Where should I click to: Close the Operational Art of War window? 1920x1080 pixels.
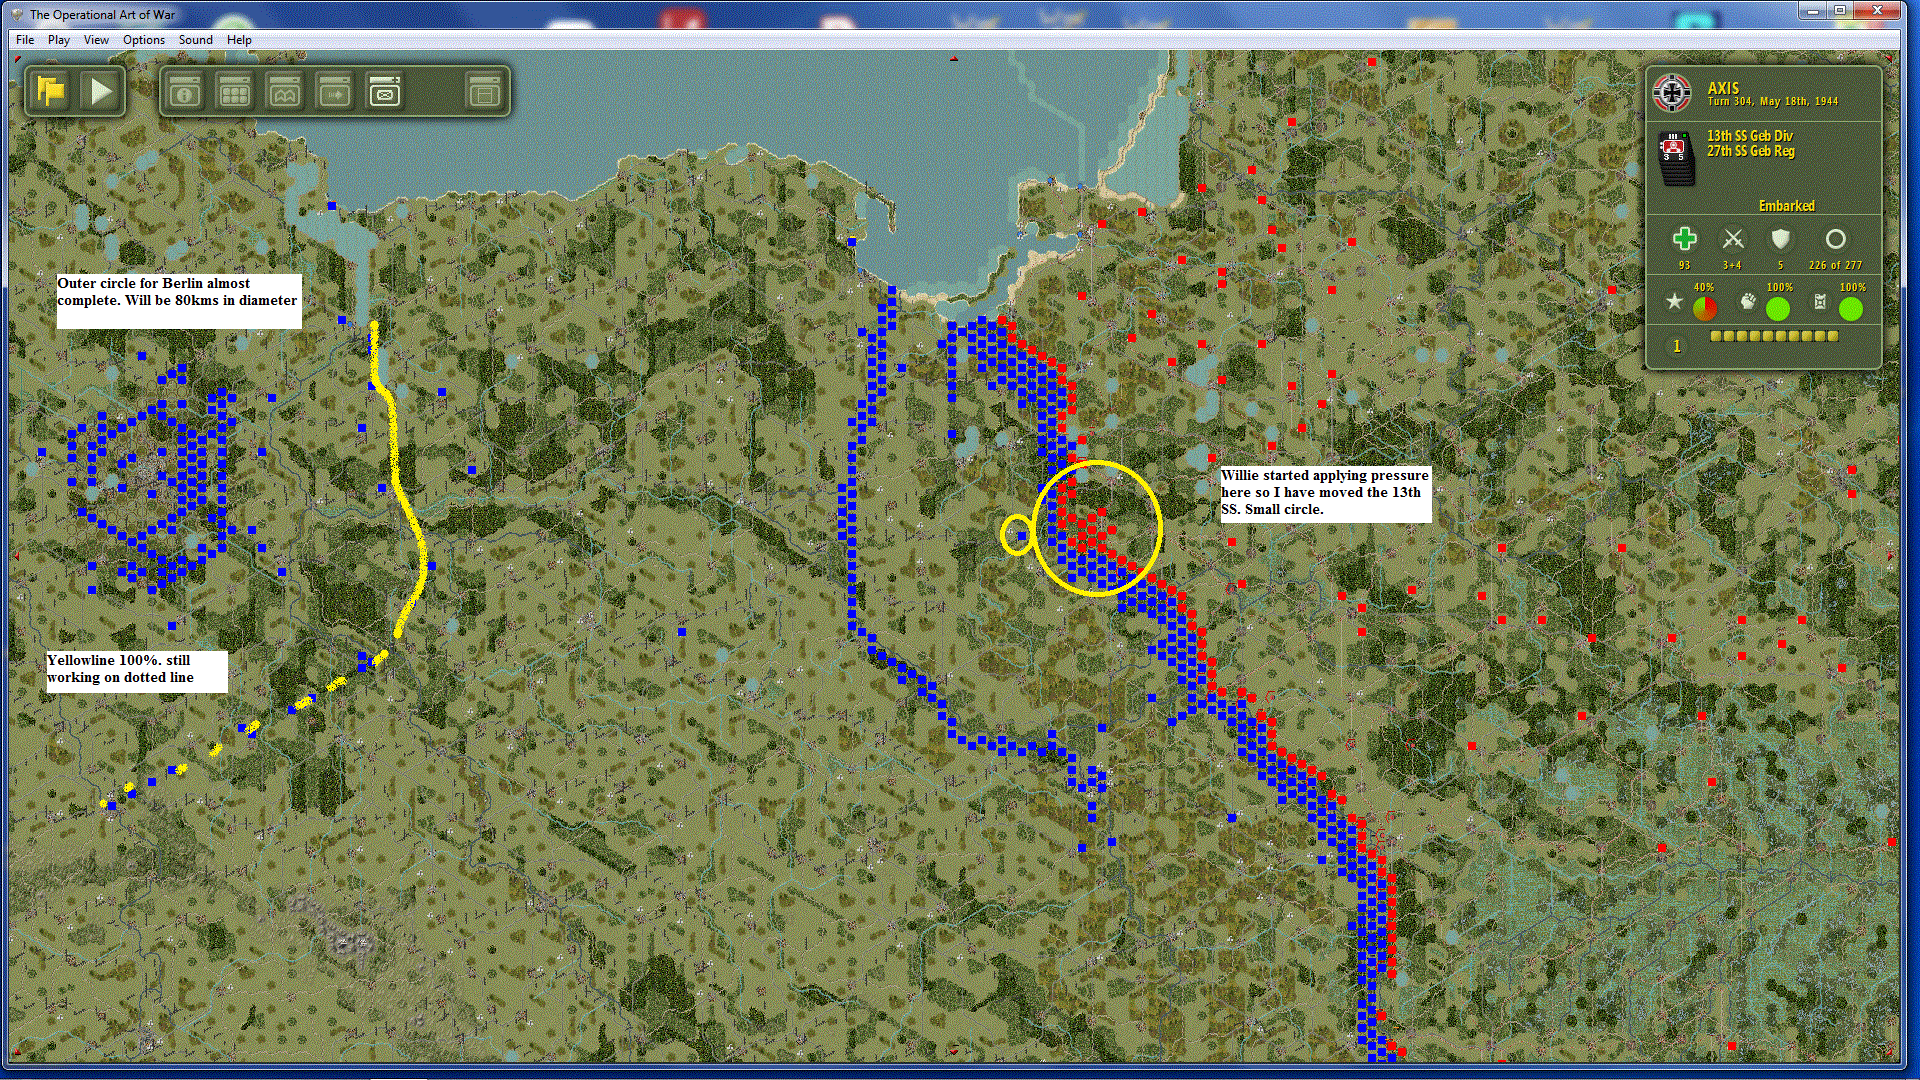(1877, 11)
